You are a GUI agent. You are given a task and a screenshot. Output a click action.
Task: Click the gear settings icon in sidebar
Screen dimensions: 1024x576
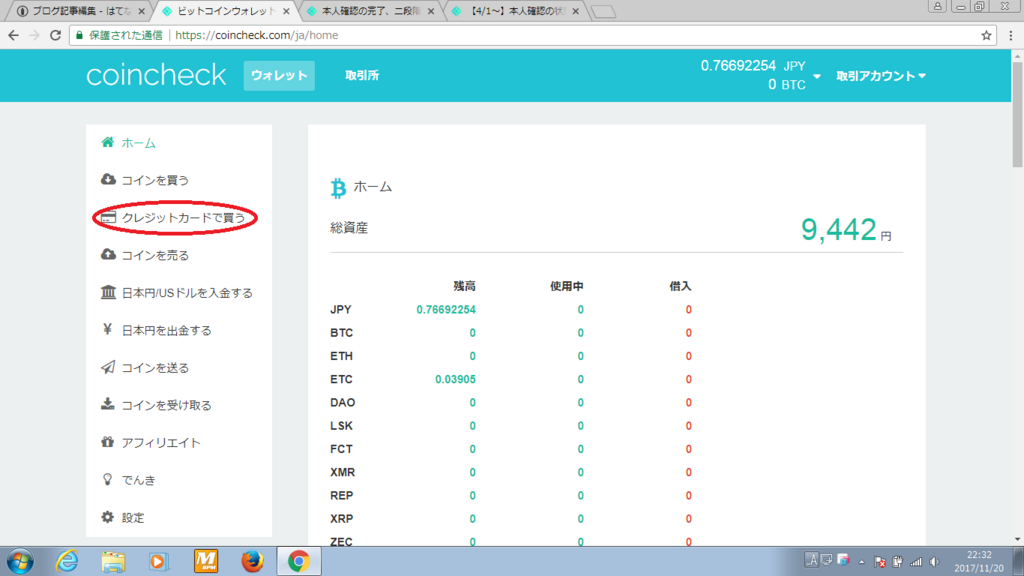coord(108,517)
